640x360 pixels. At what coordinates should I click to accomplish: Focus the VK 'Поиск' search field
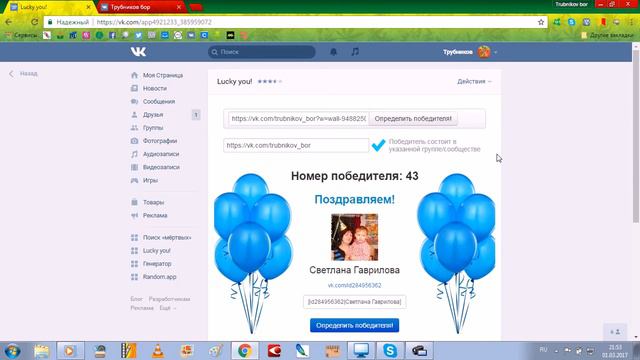pyautogui.click(x=262, y=52)
